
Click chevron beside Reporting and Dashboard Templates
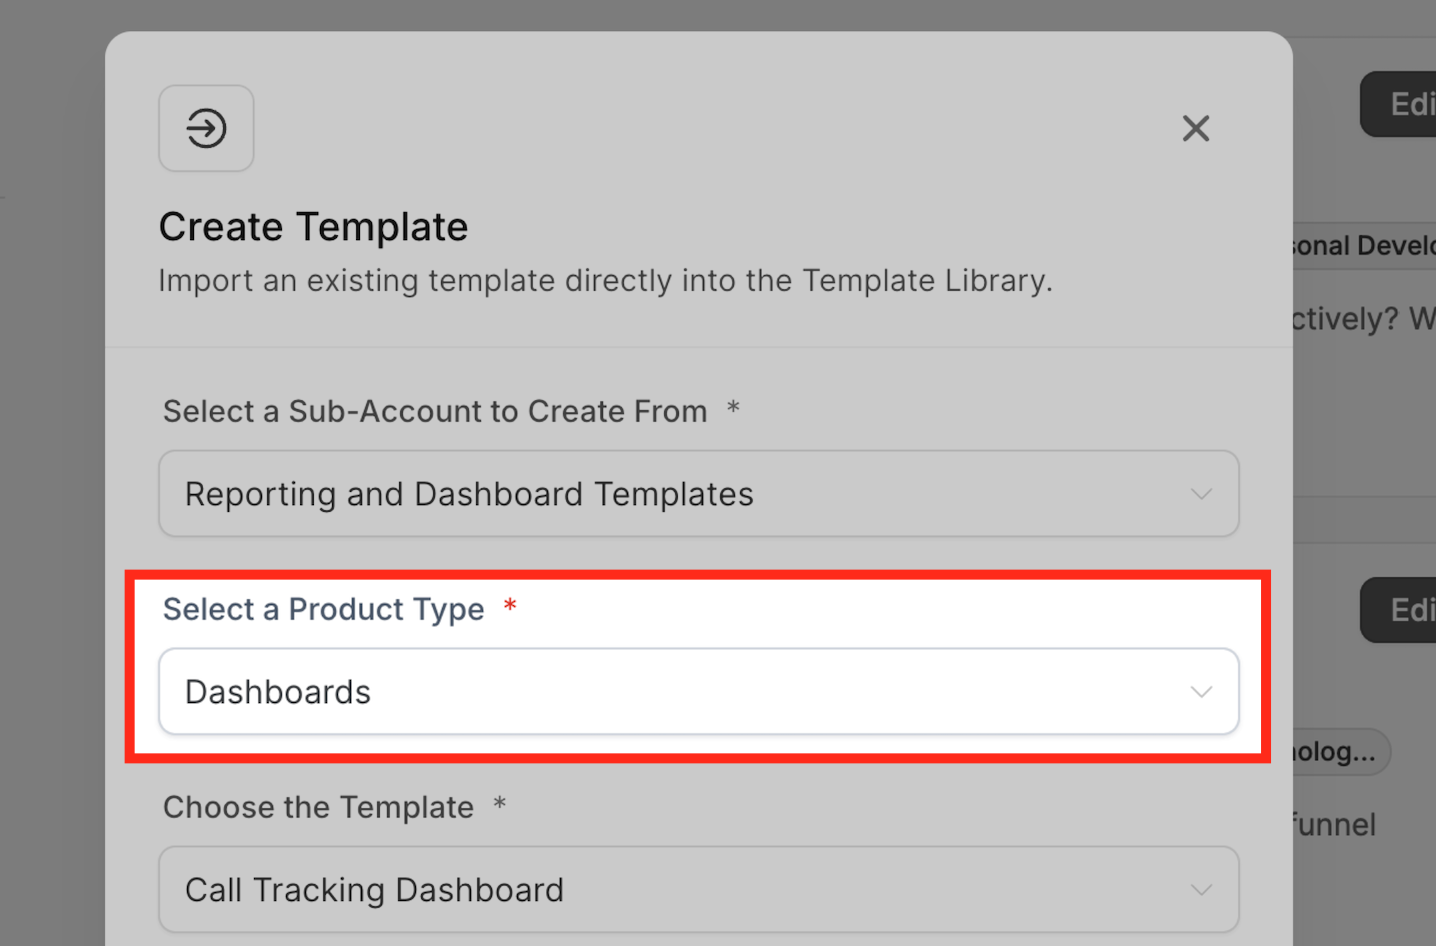point(1201,494)
